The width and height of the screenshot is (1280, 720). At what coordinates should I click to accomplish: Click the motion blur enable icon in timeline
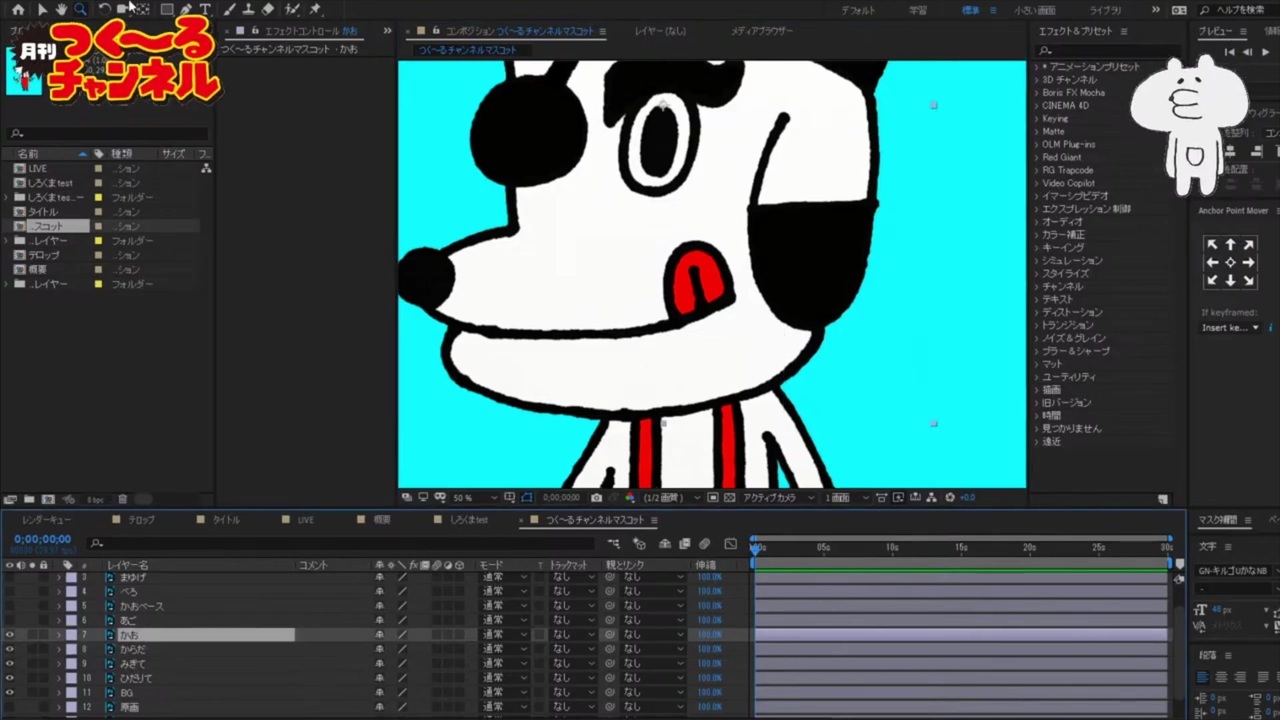click(x=704, y=544)
